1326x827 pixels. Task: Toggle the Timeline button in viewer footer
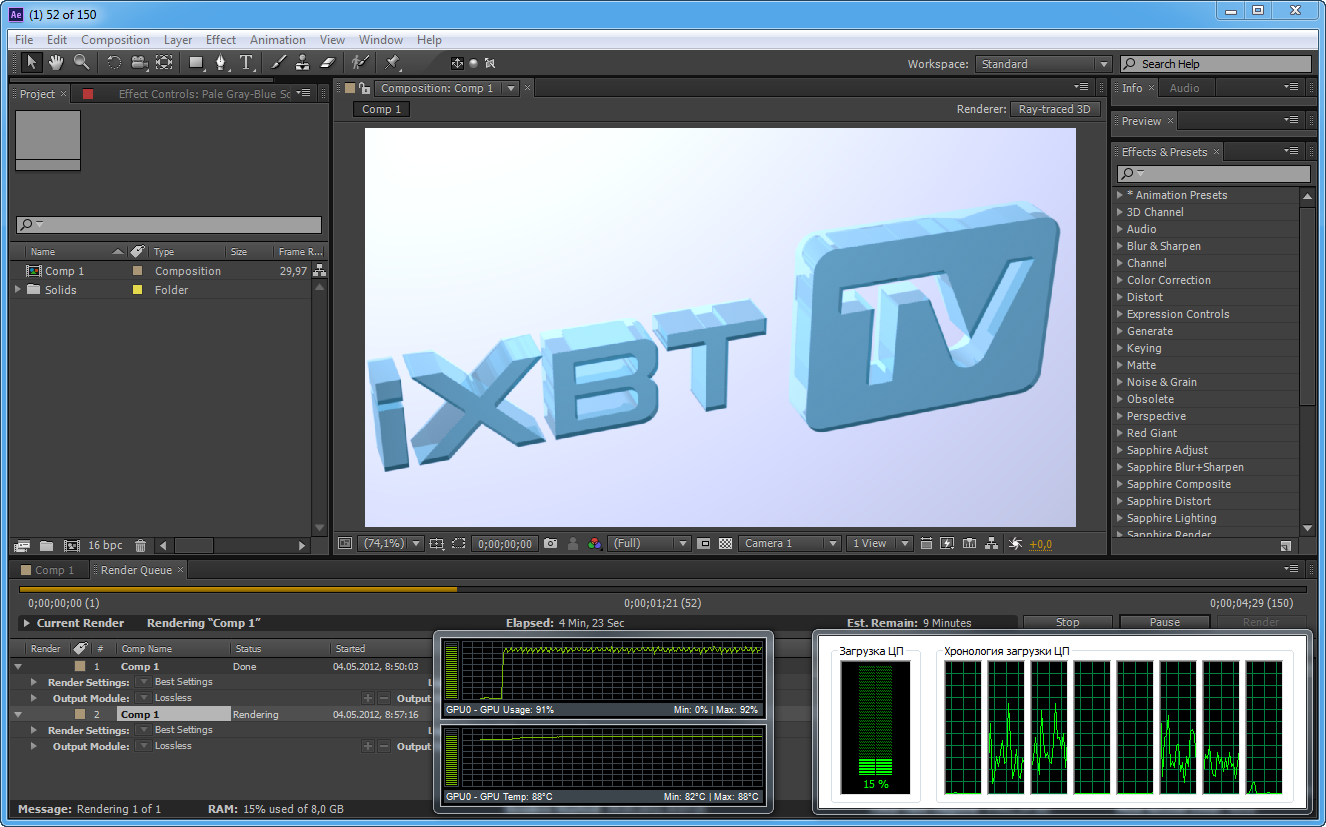coord(969,544)
